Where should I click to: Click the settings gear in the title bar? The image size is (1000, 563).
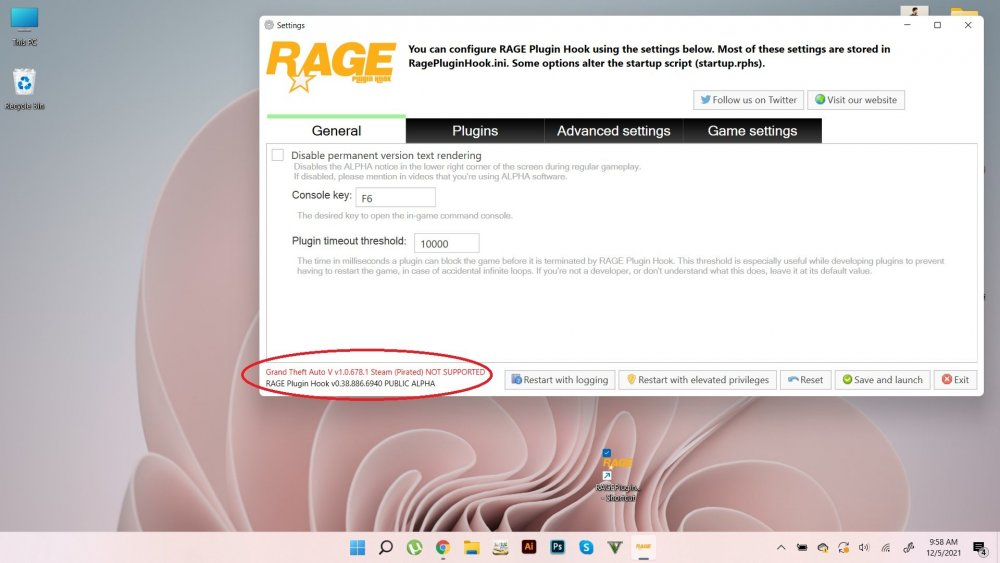point(269,25)
